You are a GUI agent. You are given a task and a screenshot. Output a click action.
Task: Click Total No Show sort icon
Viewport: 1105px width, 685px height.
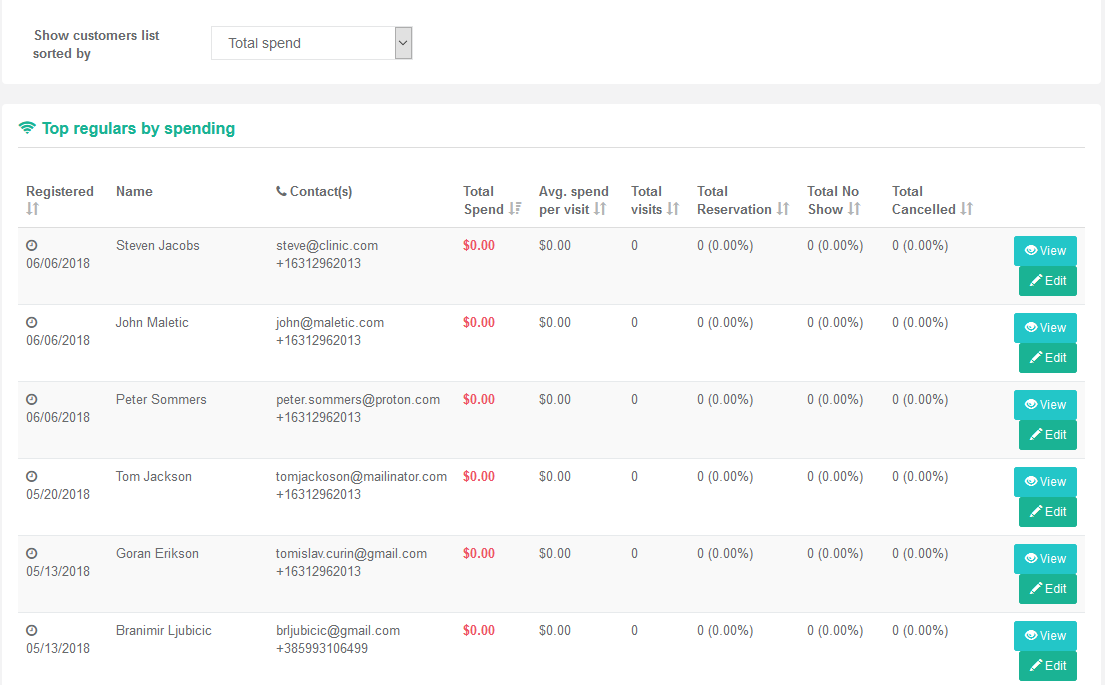pyautogui.click(x=854, y=209)
